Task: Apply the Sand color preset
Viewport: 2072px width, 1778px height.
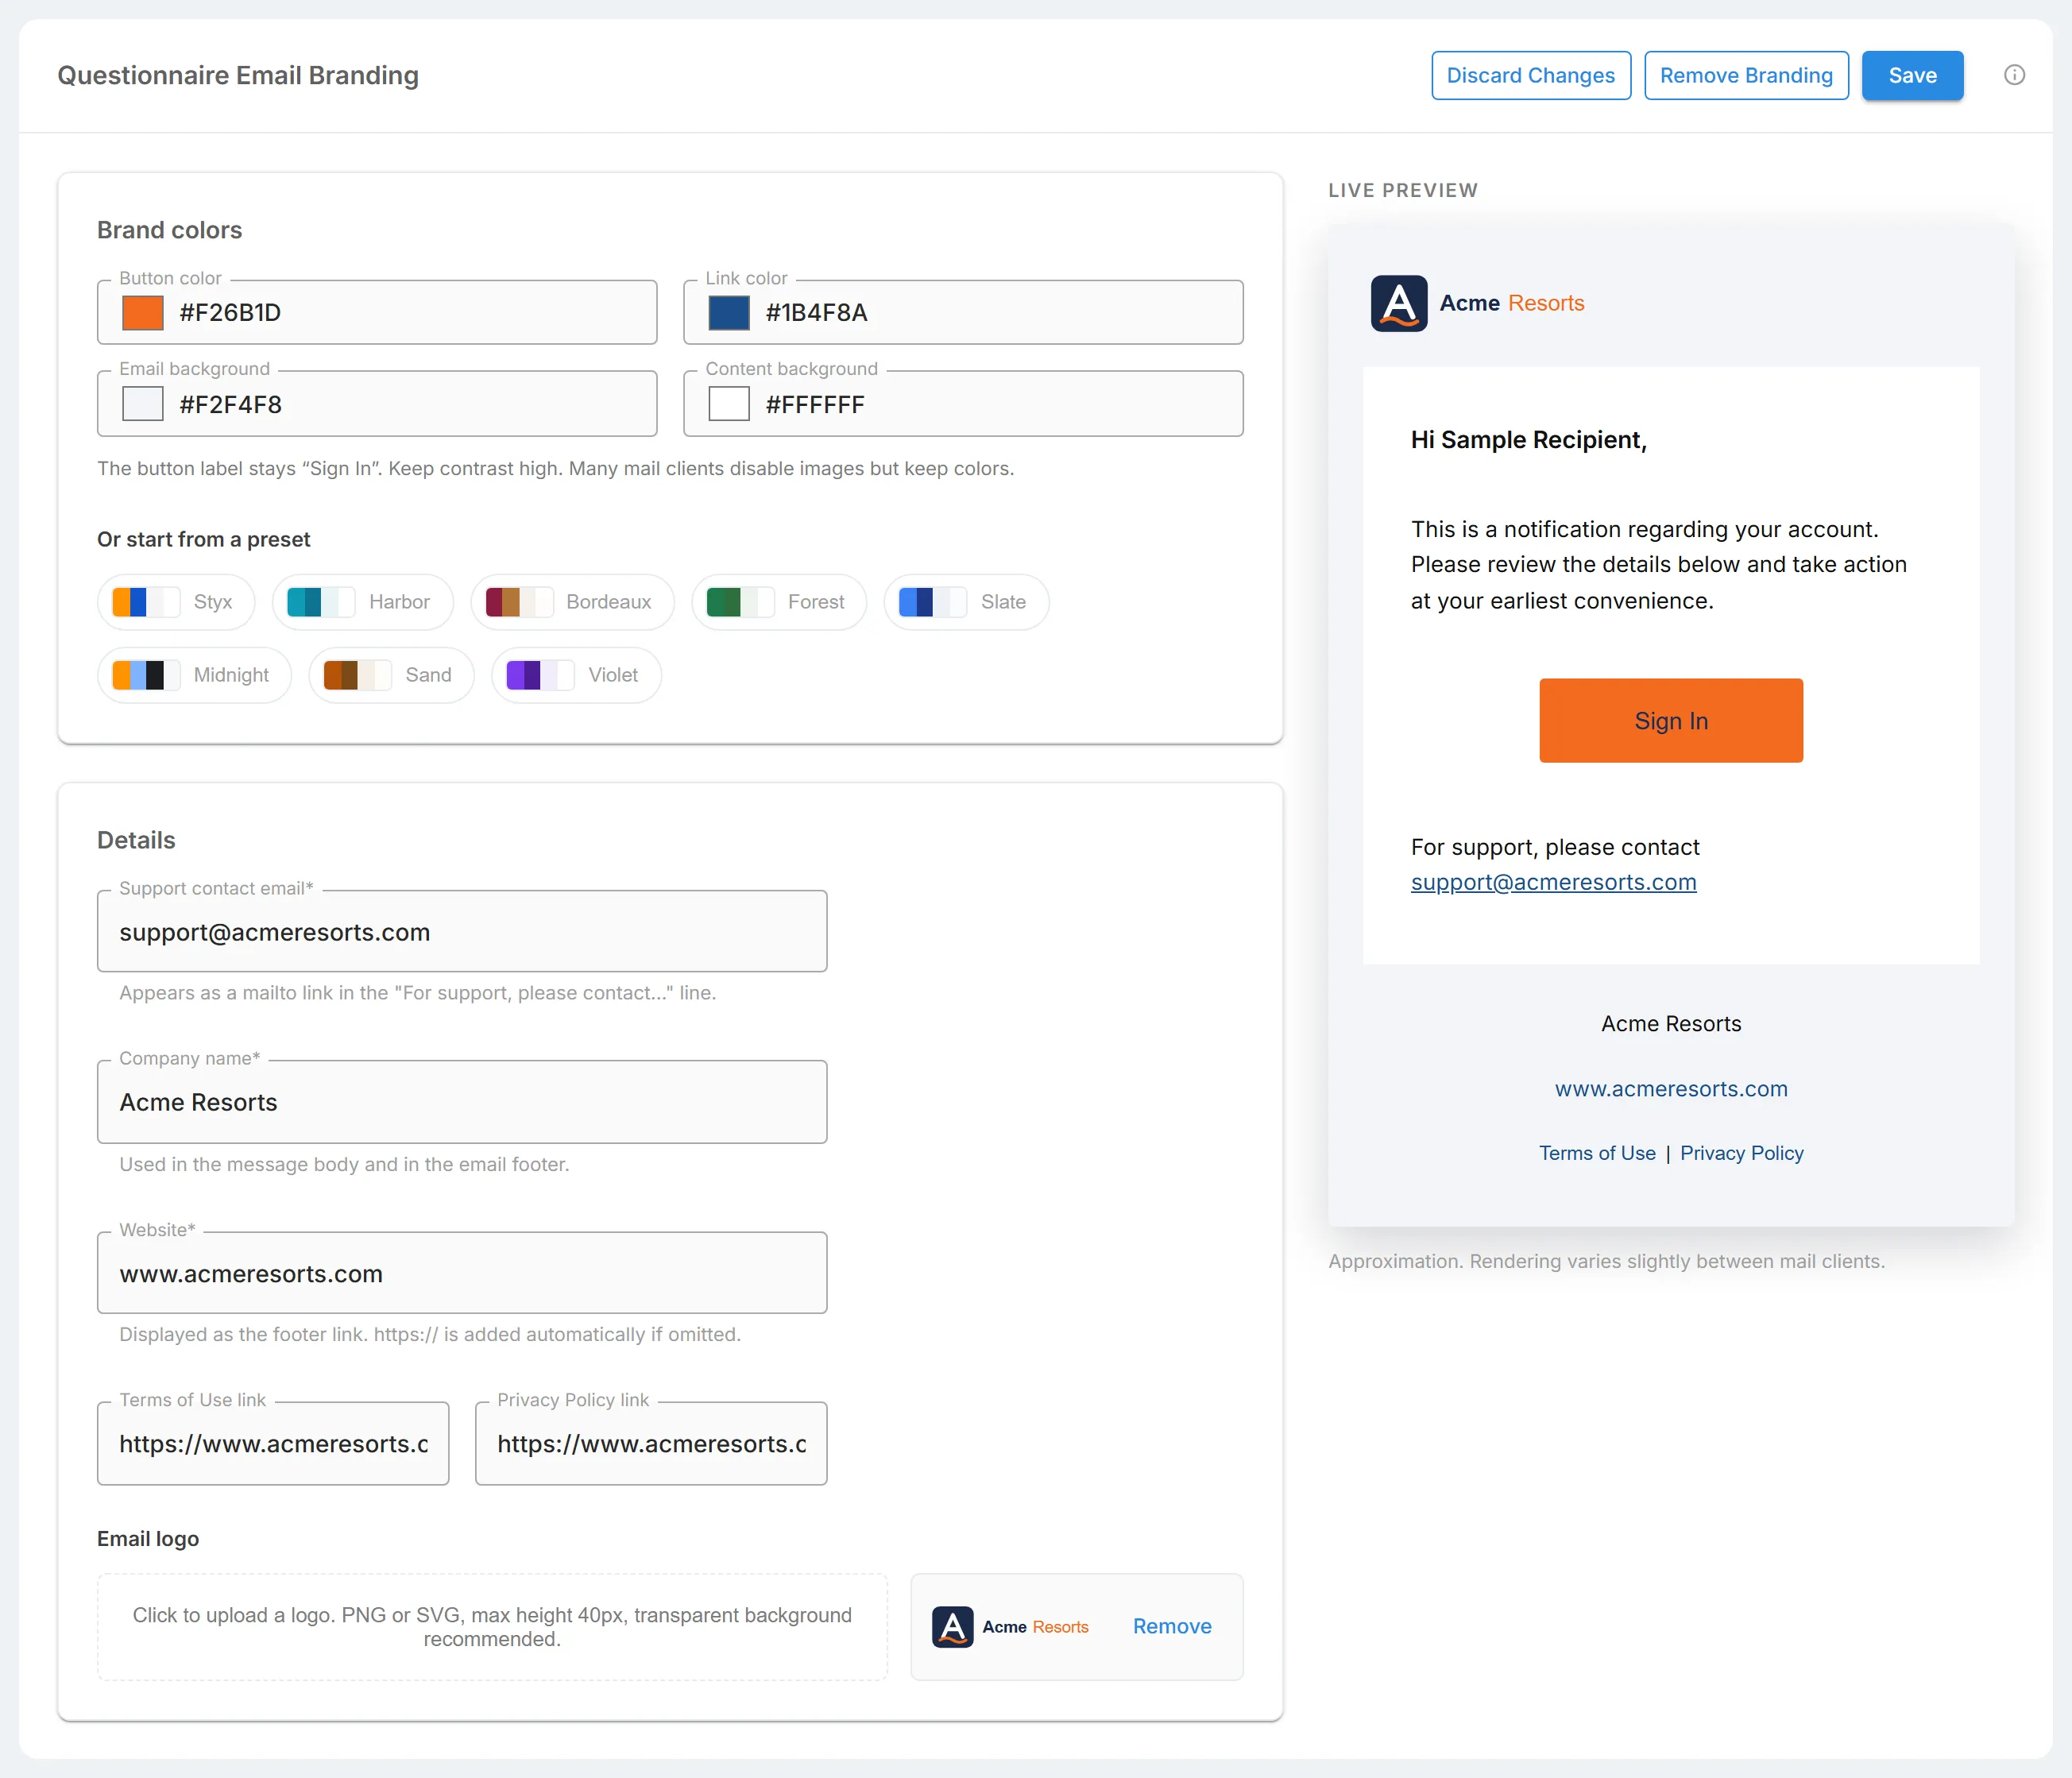Action: [x=391, y=675]
